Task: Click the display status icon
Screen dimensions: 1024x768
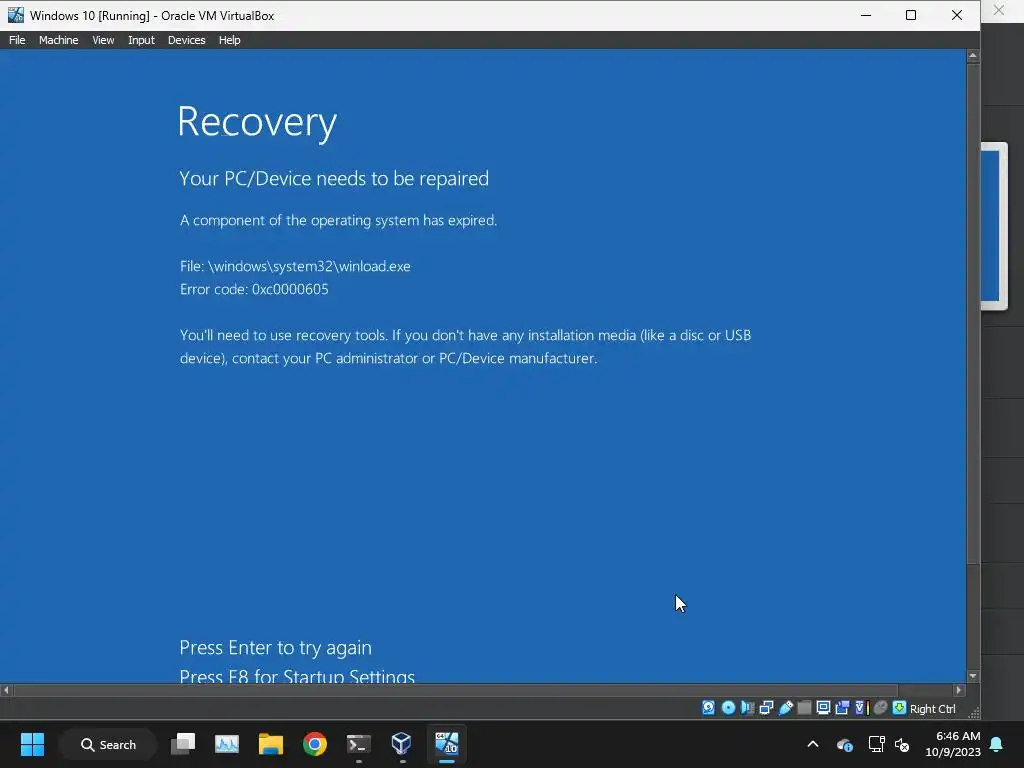Action: (x=824, y=708)
